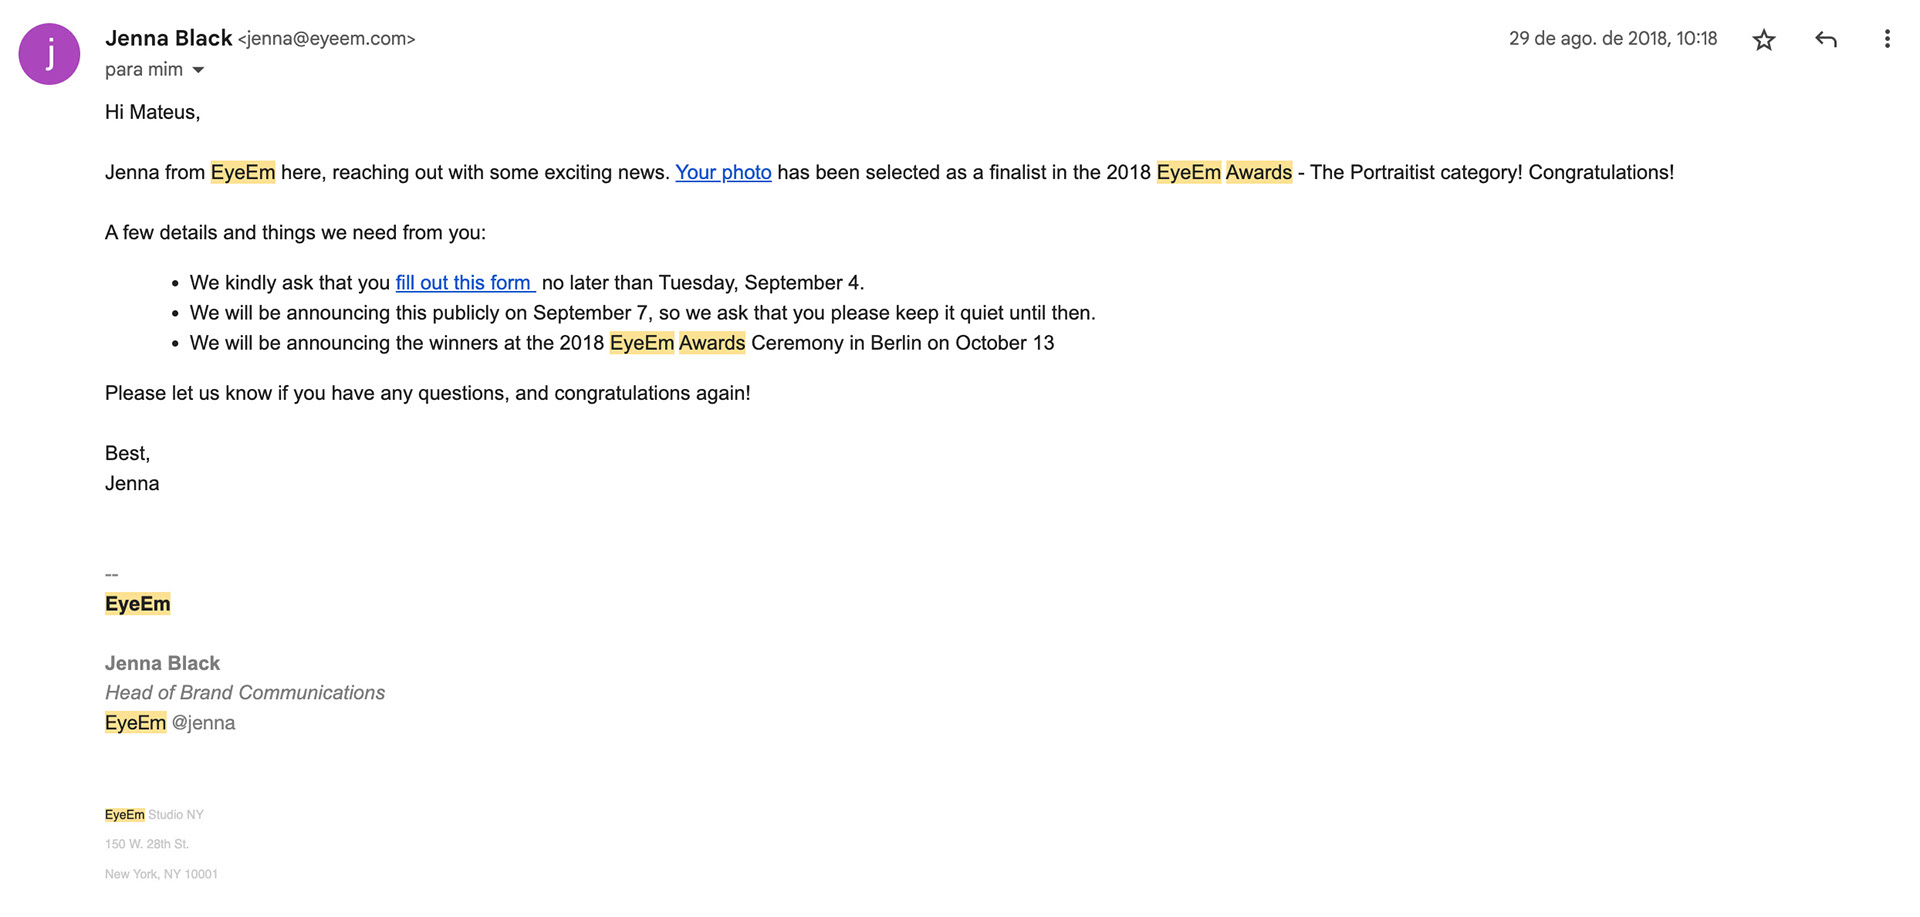Click the bold EyeEm signature heading
This screenshot has height=917, width=1920.
pyautogui.click(x=137, y=604)
